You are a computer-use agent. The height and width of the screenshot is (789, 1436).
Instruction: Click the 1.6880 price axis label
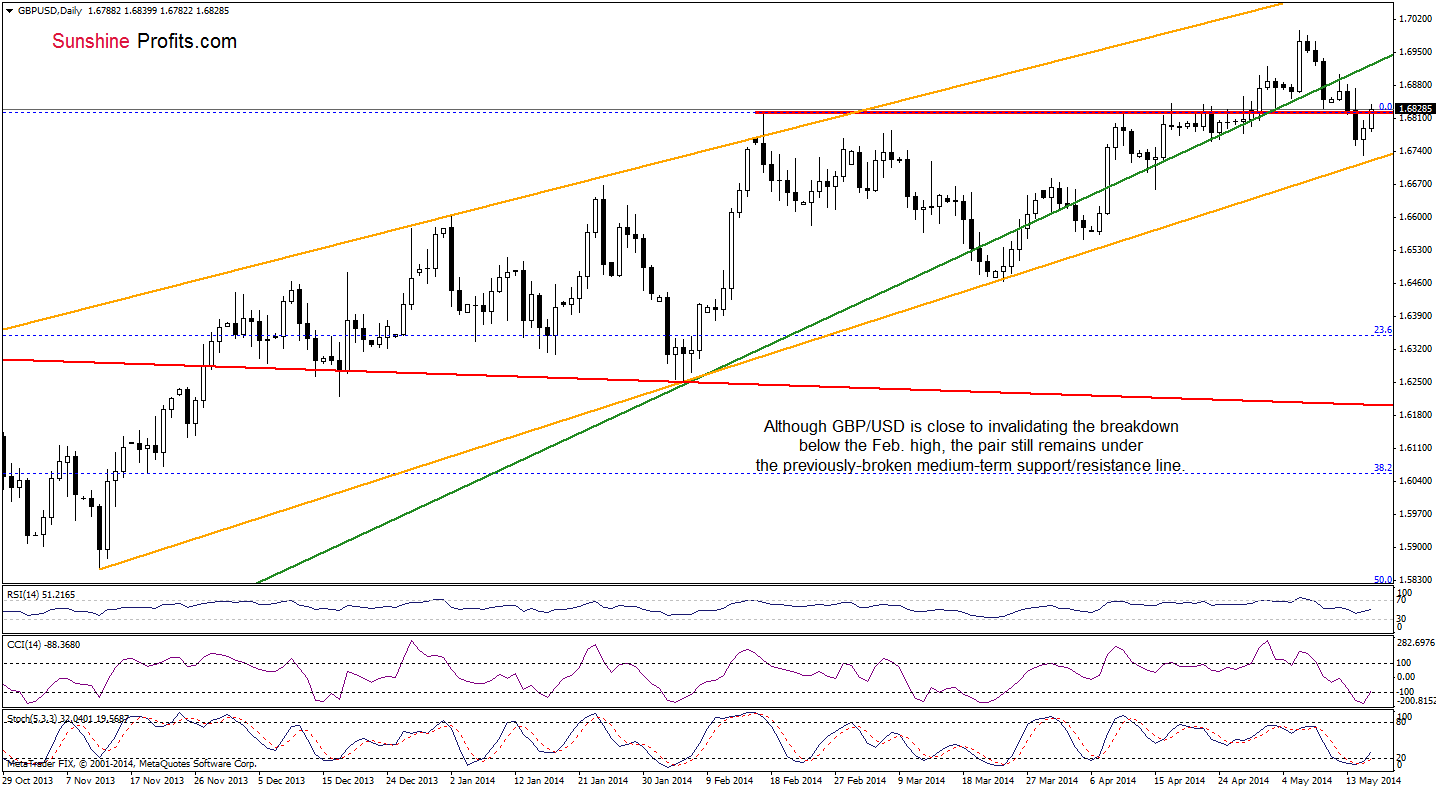point(1416,85)
